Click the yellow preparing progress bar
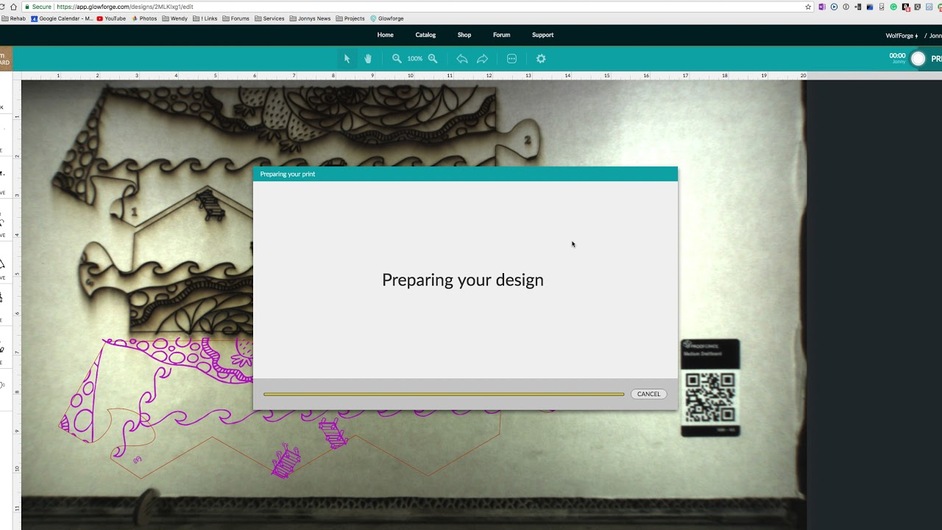The width and height of the screenshot is (942, 530). (x=444, y=394)
